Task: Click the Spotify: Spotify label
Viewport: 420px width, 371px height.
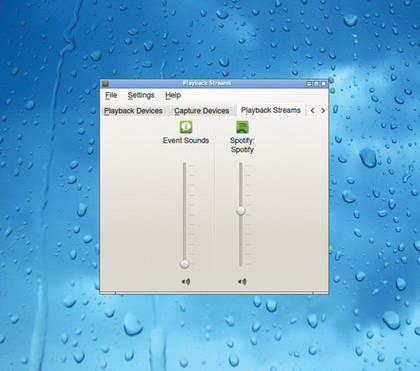Action: 242,145
